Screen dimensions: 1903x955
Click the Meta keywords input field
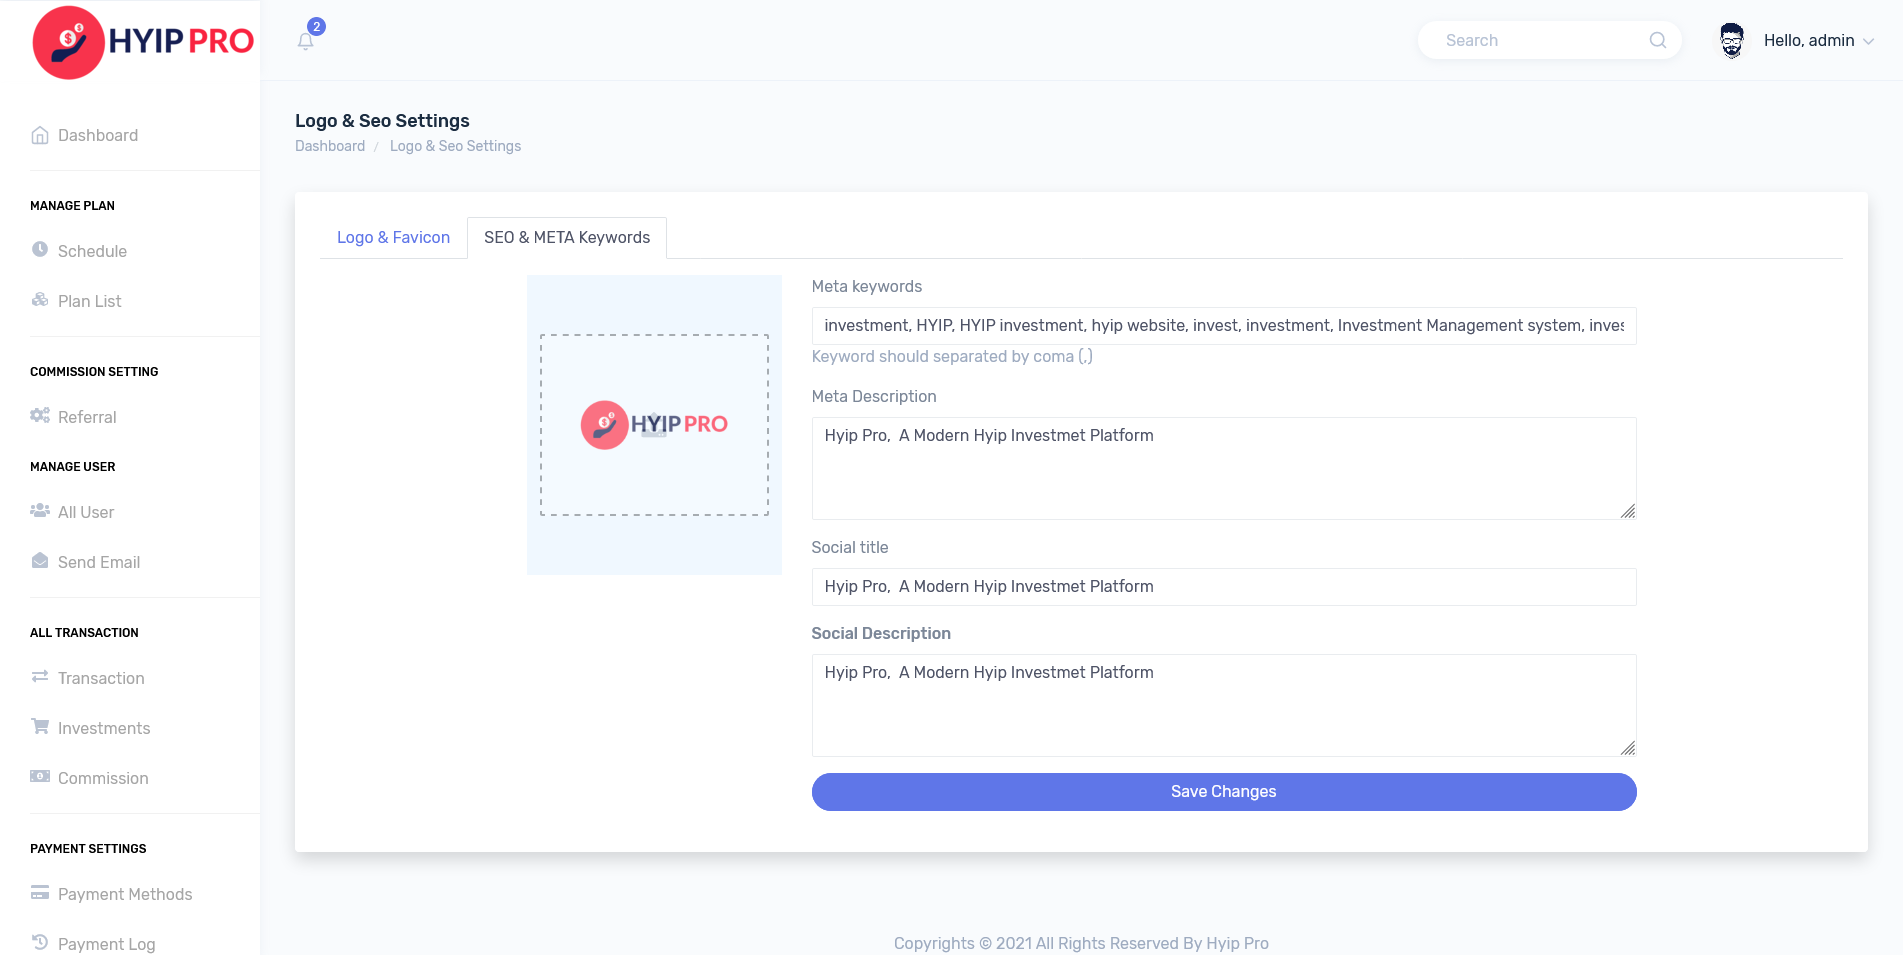(1223, 326)
